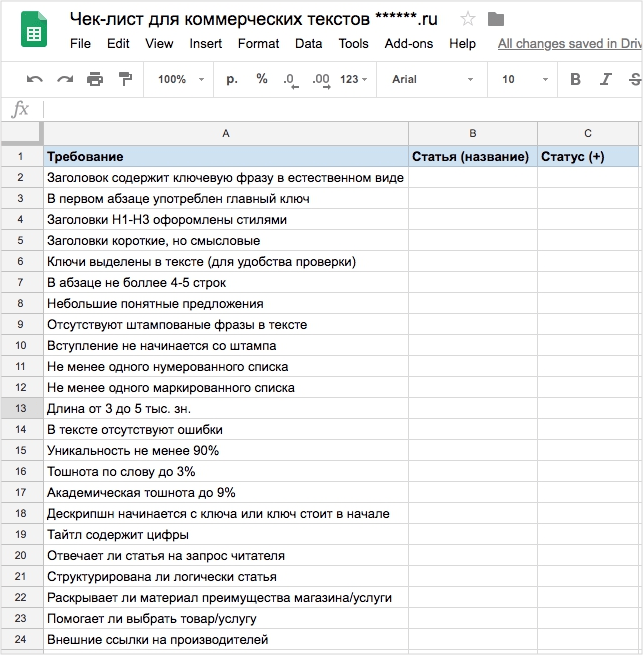Screen dimensions: 643x655
Task: Star this spreadsheet document
Action: pyautogui.click(x=468, y=19)
